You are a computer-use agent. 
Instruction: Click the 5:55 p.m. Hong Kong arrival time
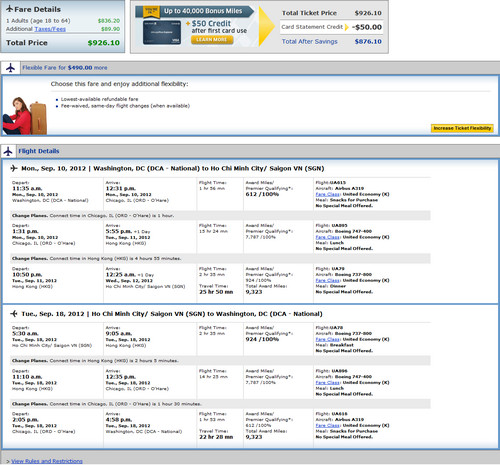[x=119, y=231]
